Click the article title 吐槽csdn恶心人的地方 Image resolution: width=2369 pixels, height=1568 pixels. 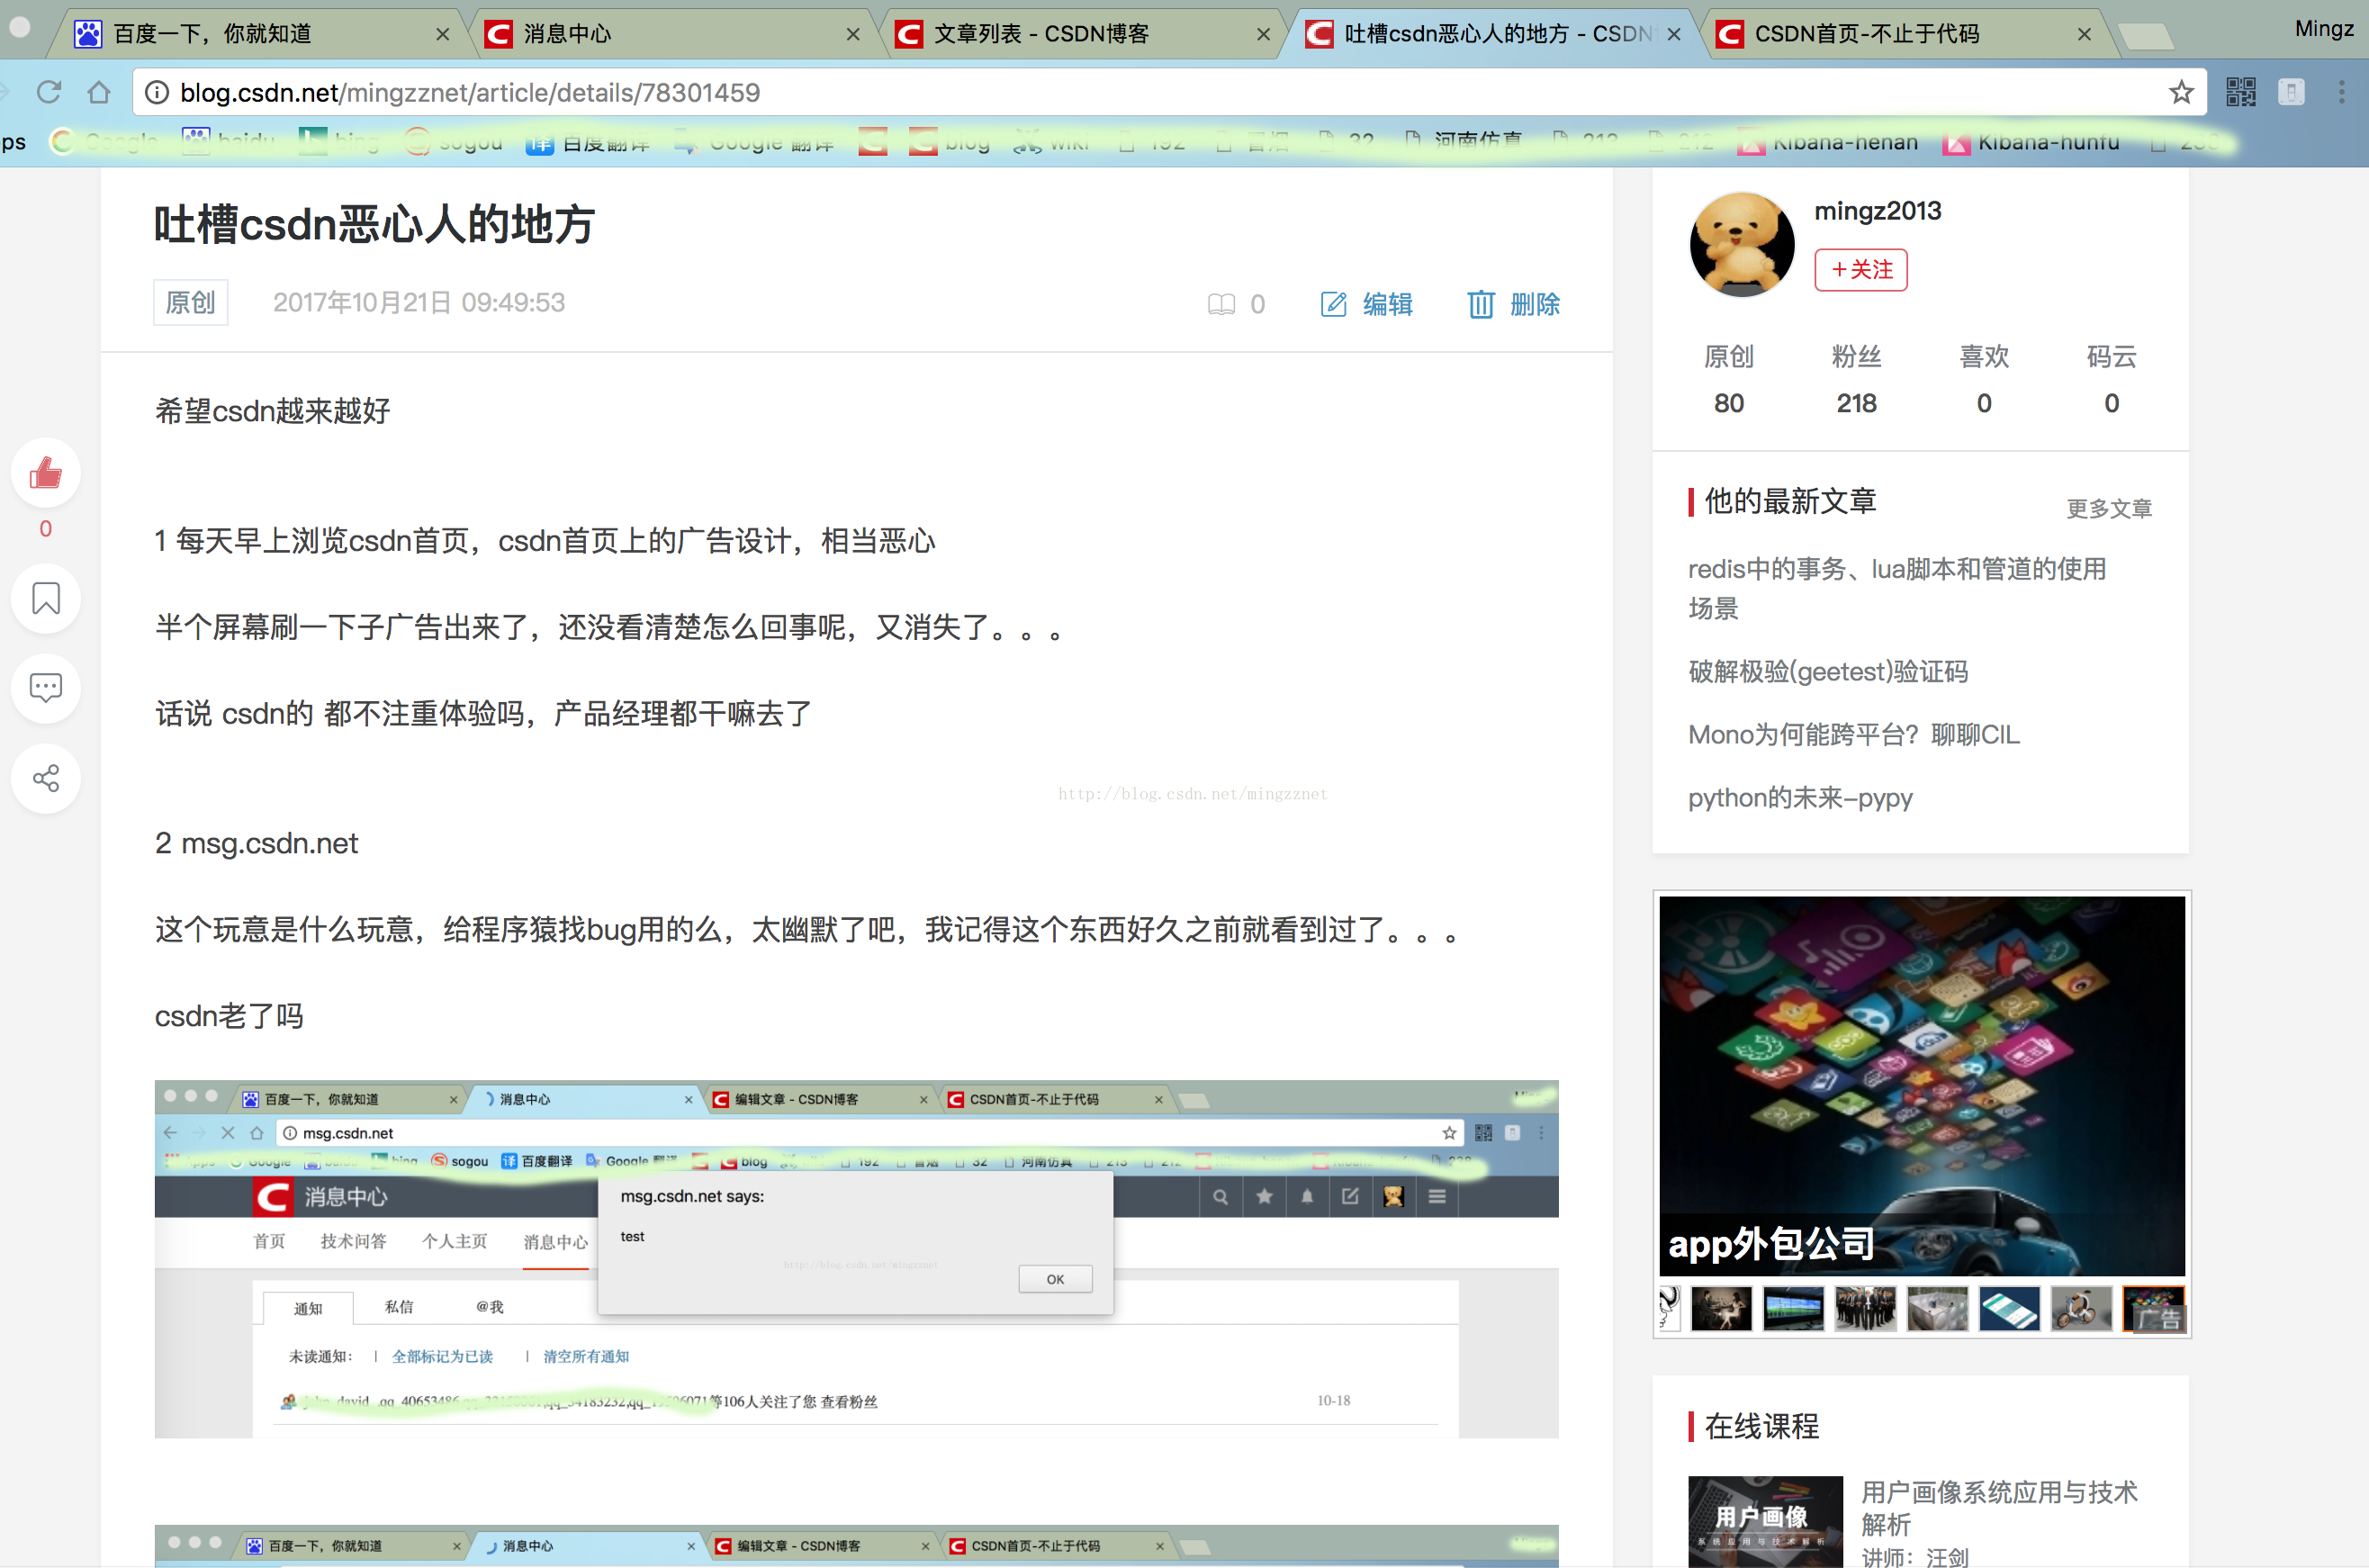tap(374, 224)
